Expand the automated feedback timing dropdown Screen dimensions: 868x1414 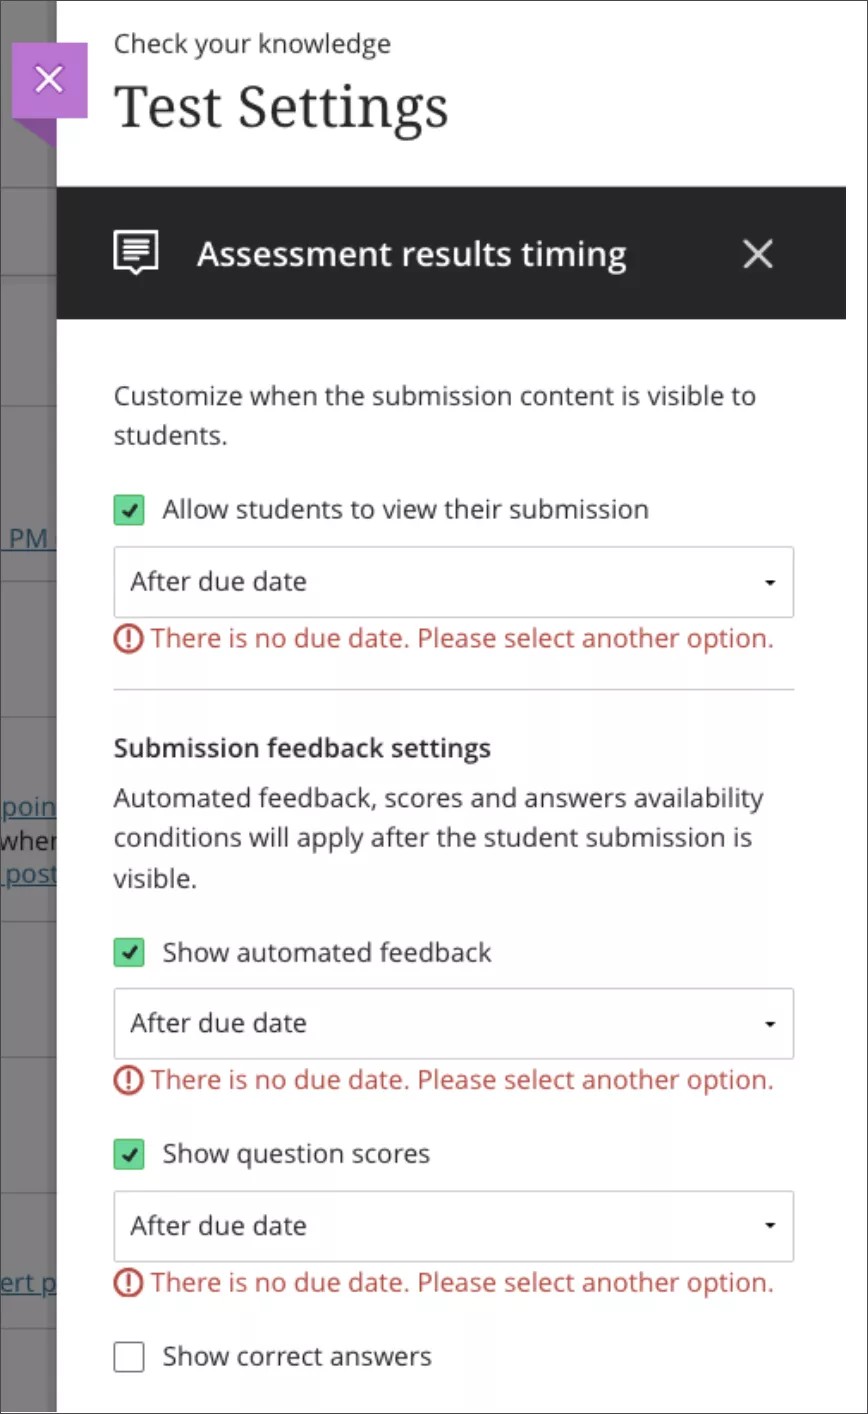(x=453, y=1024)
